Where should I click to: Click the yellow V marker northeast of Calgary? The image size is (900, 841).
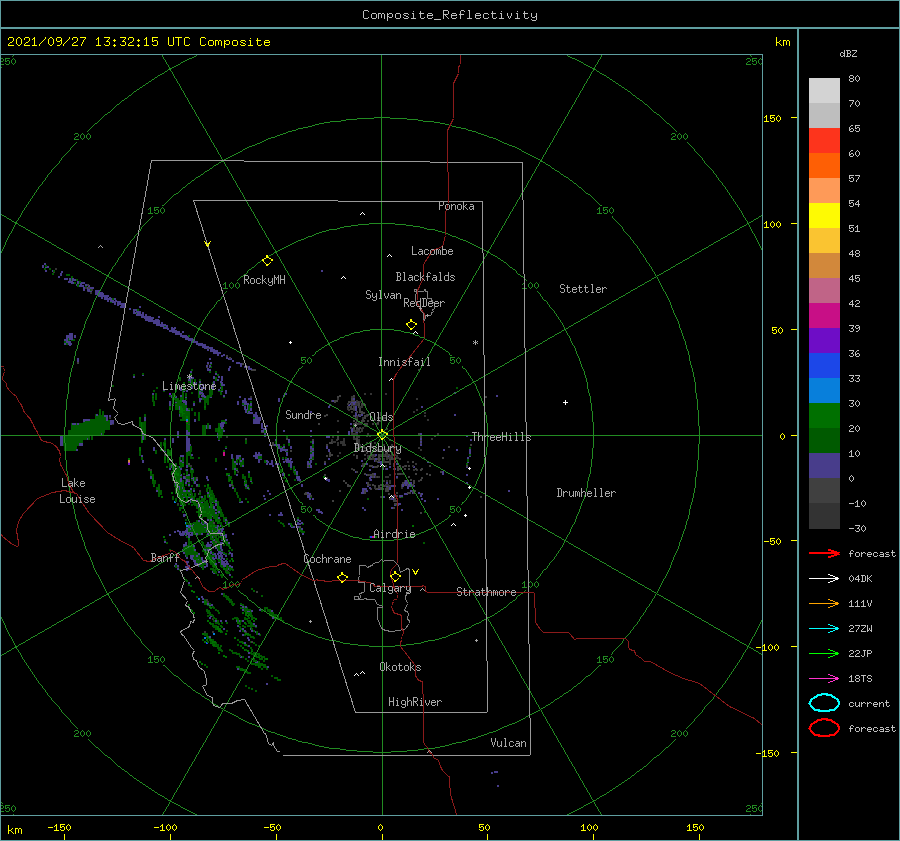416,572
